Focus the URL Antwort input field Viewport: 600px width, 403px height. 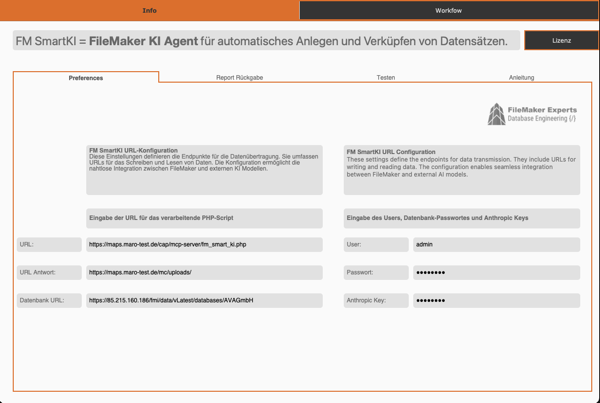(204, 272)
